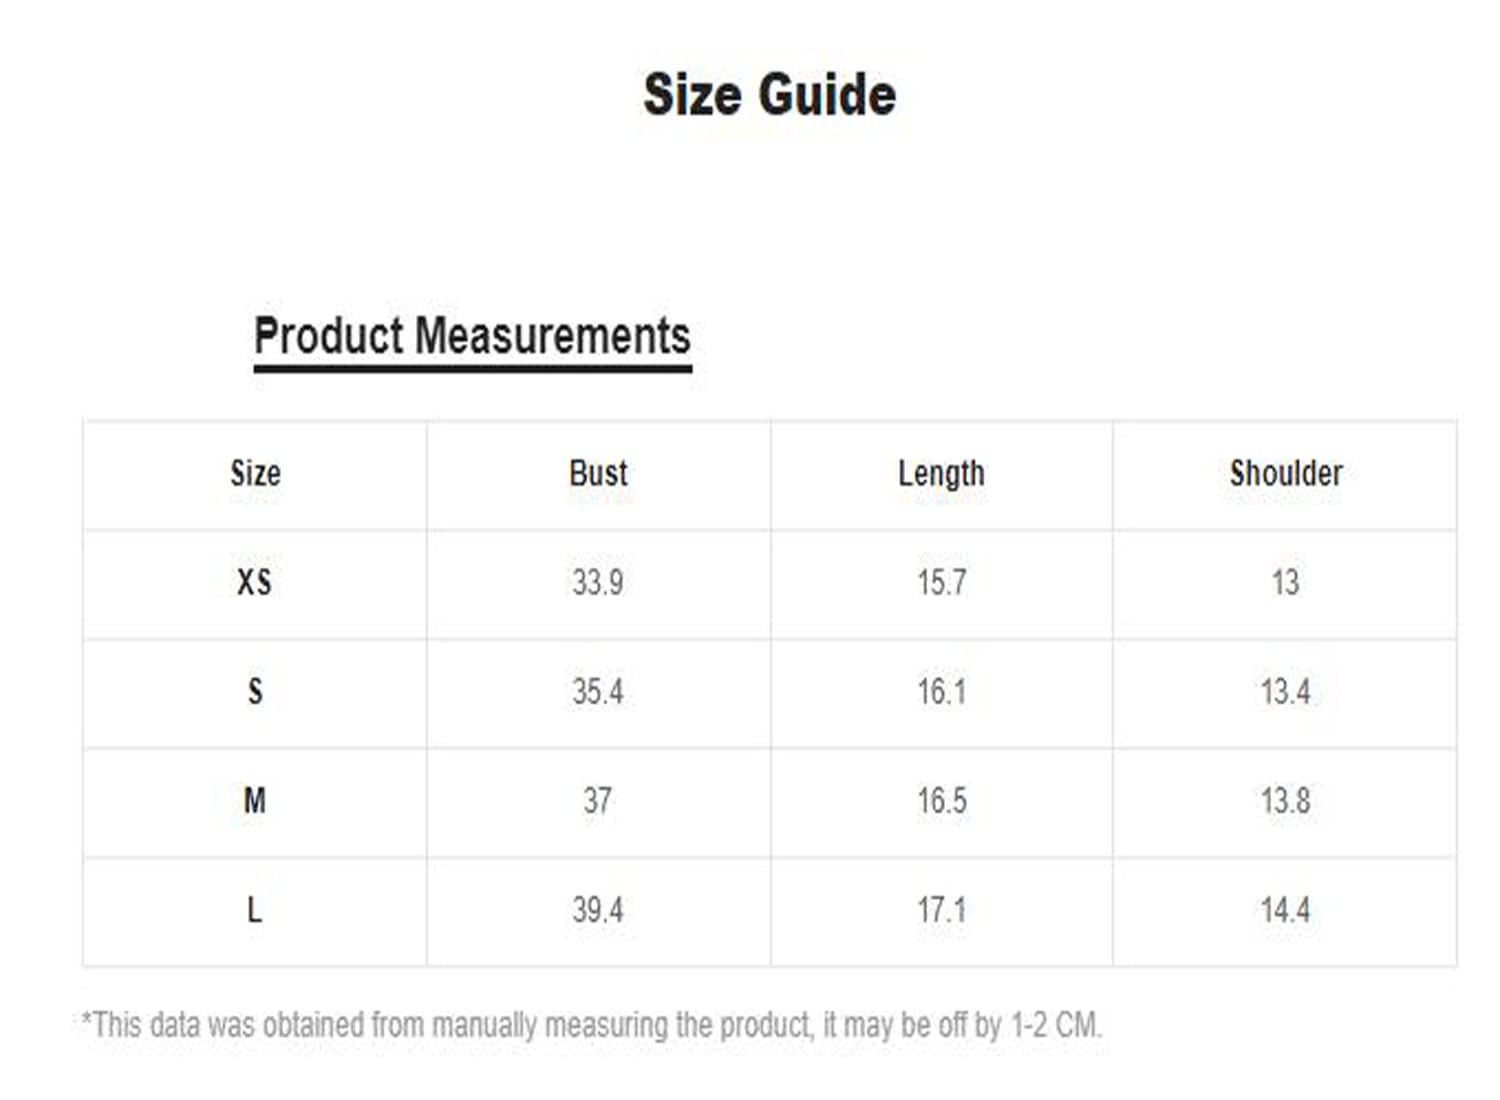Select the Product Measurements heading
This screenshot has width=1500, height=1100.
click(x=472, y=336)
